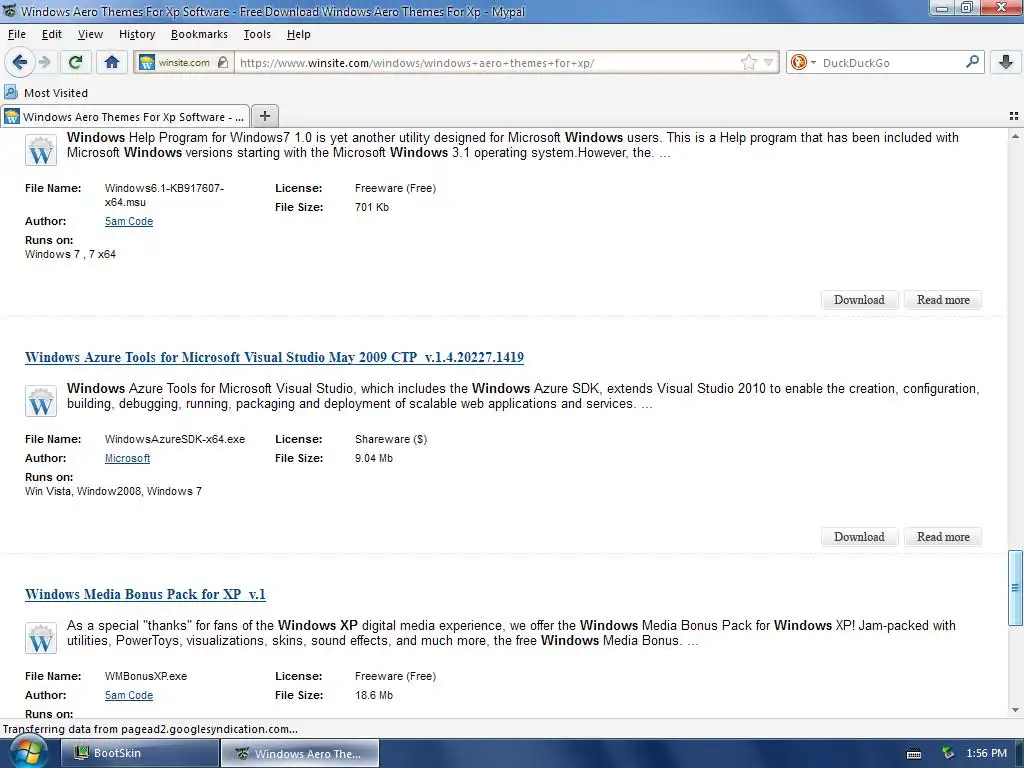1024x768 pixels.
Task: Open the Tools menu
Action: click(257, 34)
